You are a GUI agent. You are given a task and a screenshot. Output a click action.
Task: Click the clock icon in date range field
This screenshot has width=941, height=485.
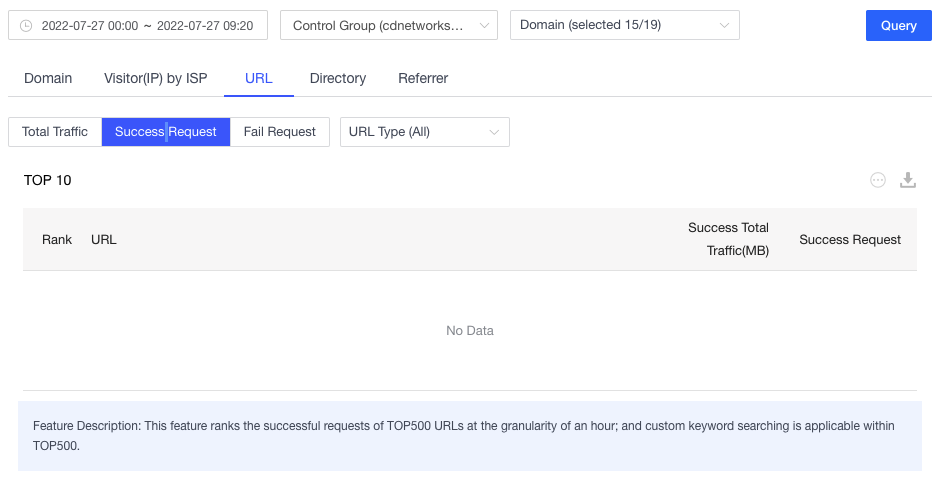(26, 26)
